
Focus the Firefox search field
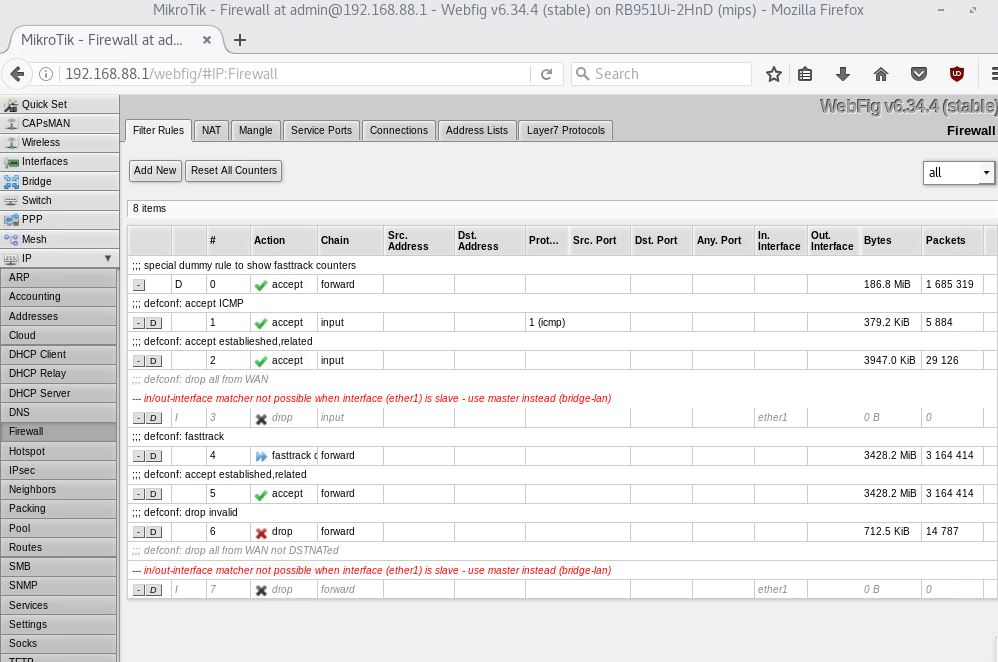[x=662, y=74]
